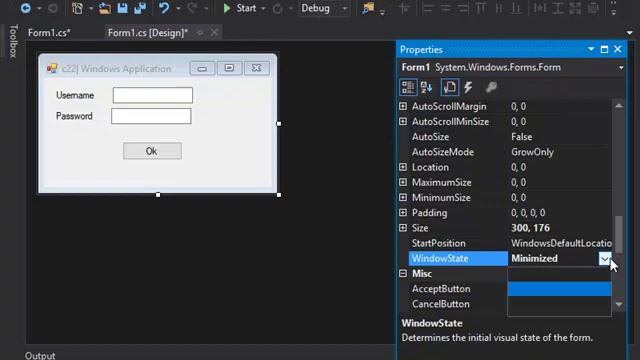Choose the highlighted option in WindowState list
This screenshot has height=360, width=640.
pos(559,289)
